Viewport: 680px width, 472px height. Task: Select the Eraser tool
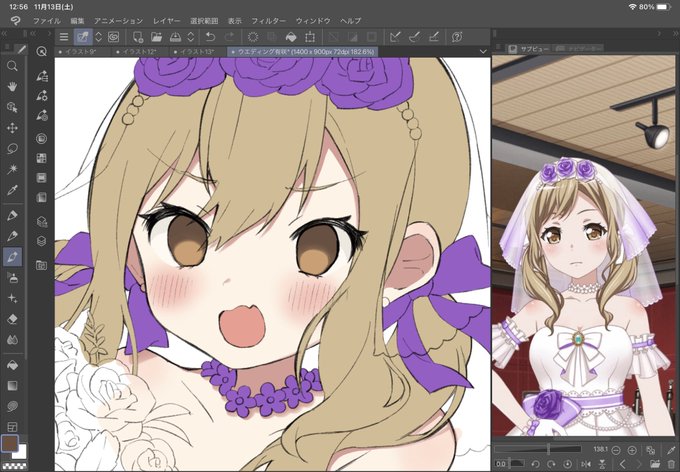pyautogui.click(x=12, y=319)
